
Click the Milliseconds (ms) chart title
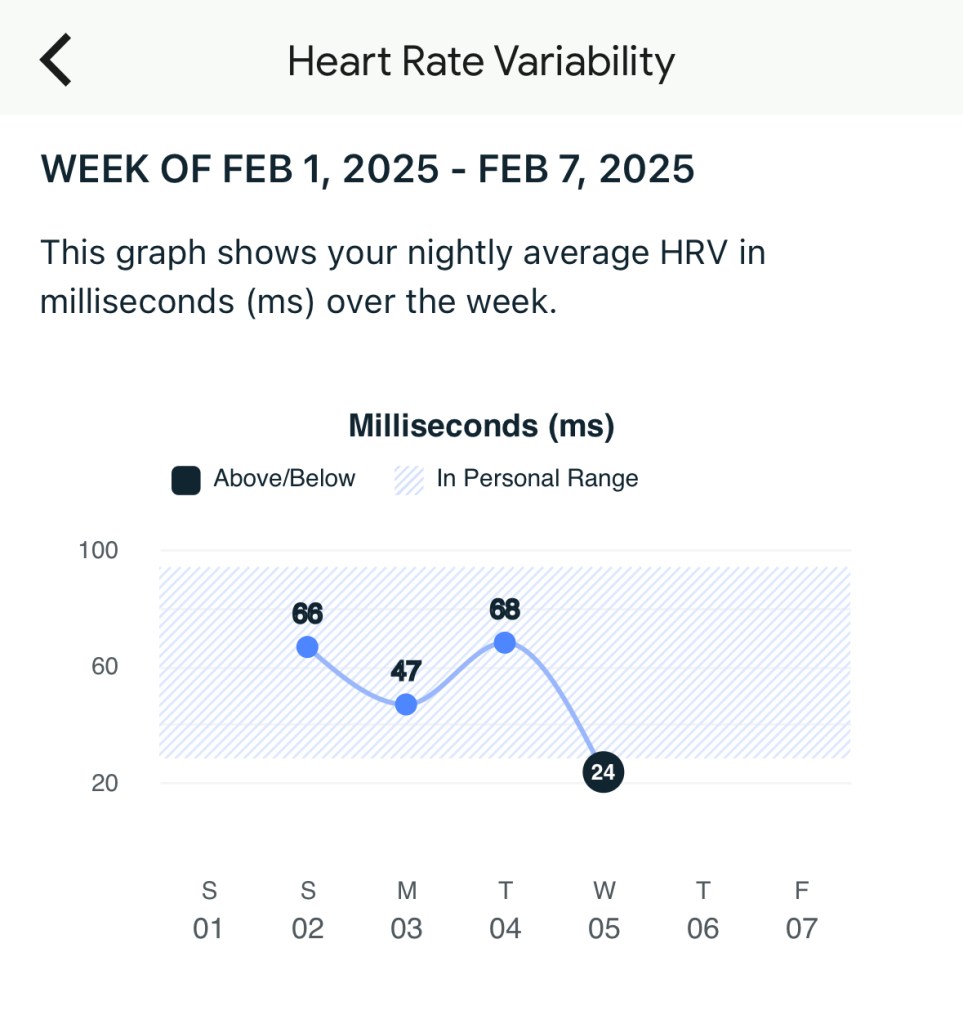pos(481,427)
